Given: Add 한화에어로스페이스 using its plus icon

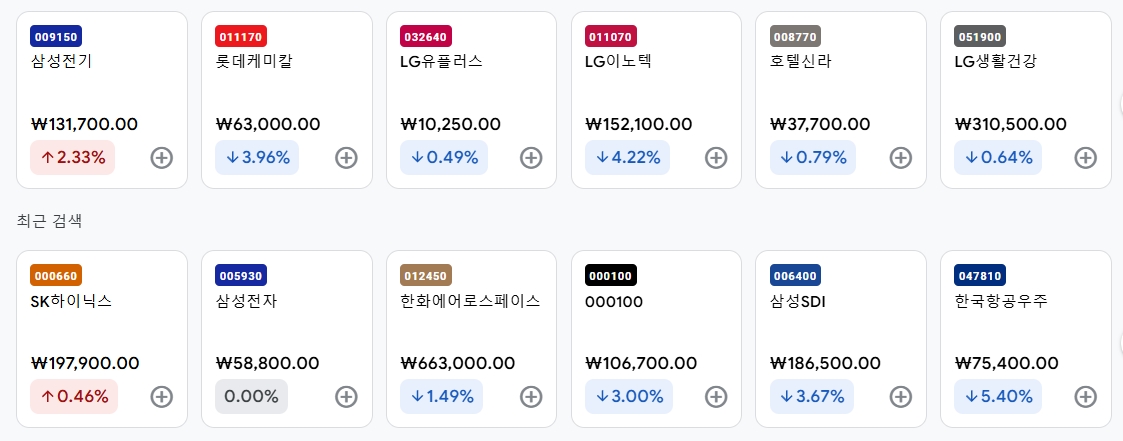Looking at the screenshot, I should point(531,397).
